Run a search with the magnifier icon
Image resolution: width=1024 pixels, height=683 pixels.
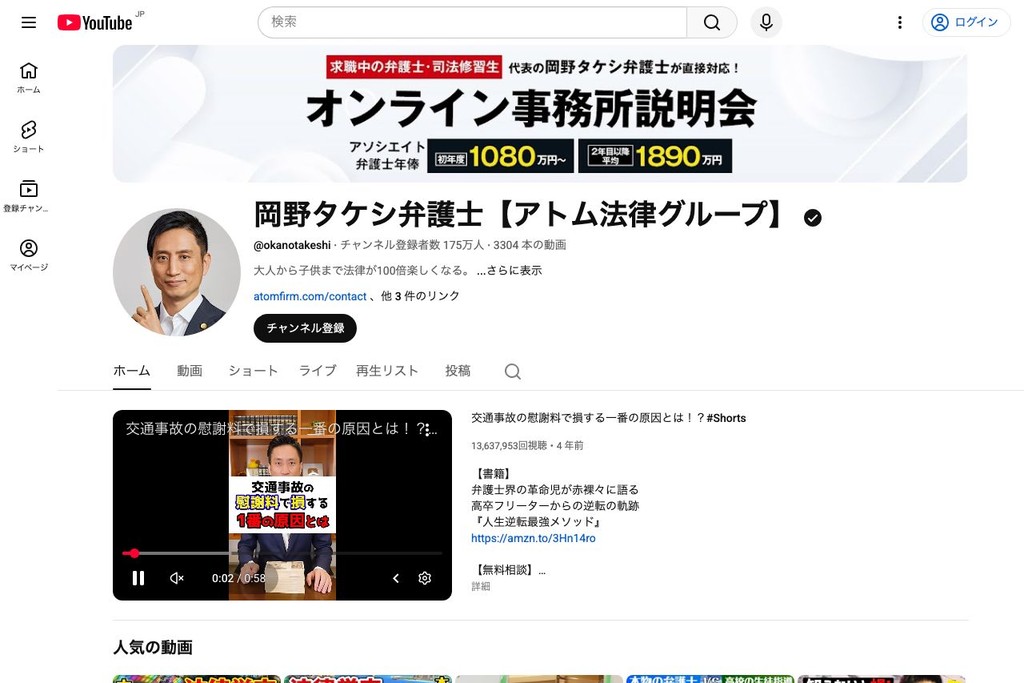[x=711, y=22]
